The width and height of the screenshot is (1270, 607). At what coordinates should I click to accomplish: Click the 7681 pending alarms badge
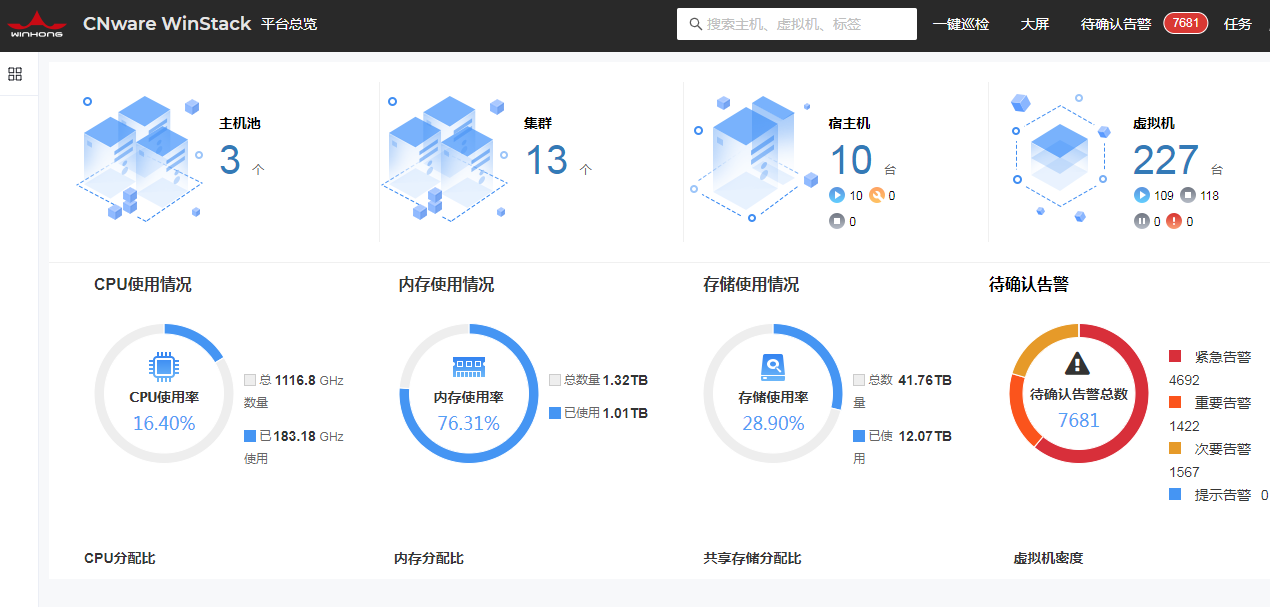(x=1185, y=23)
